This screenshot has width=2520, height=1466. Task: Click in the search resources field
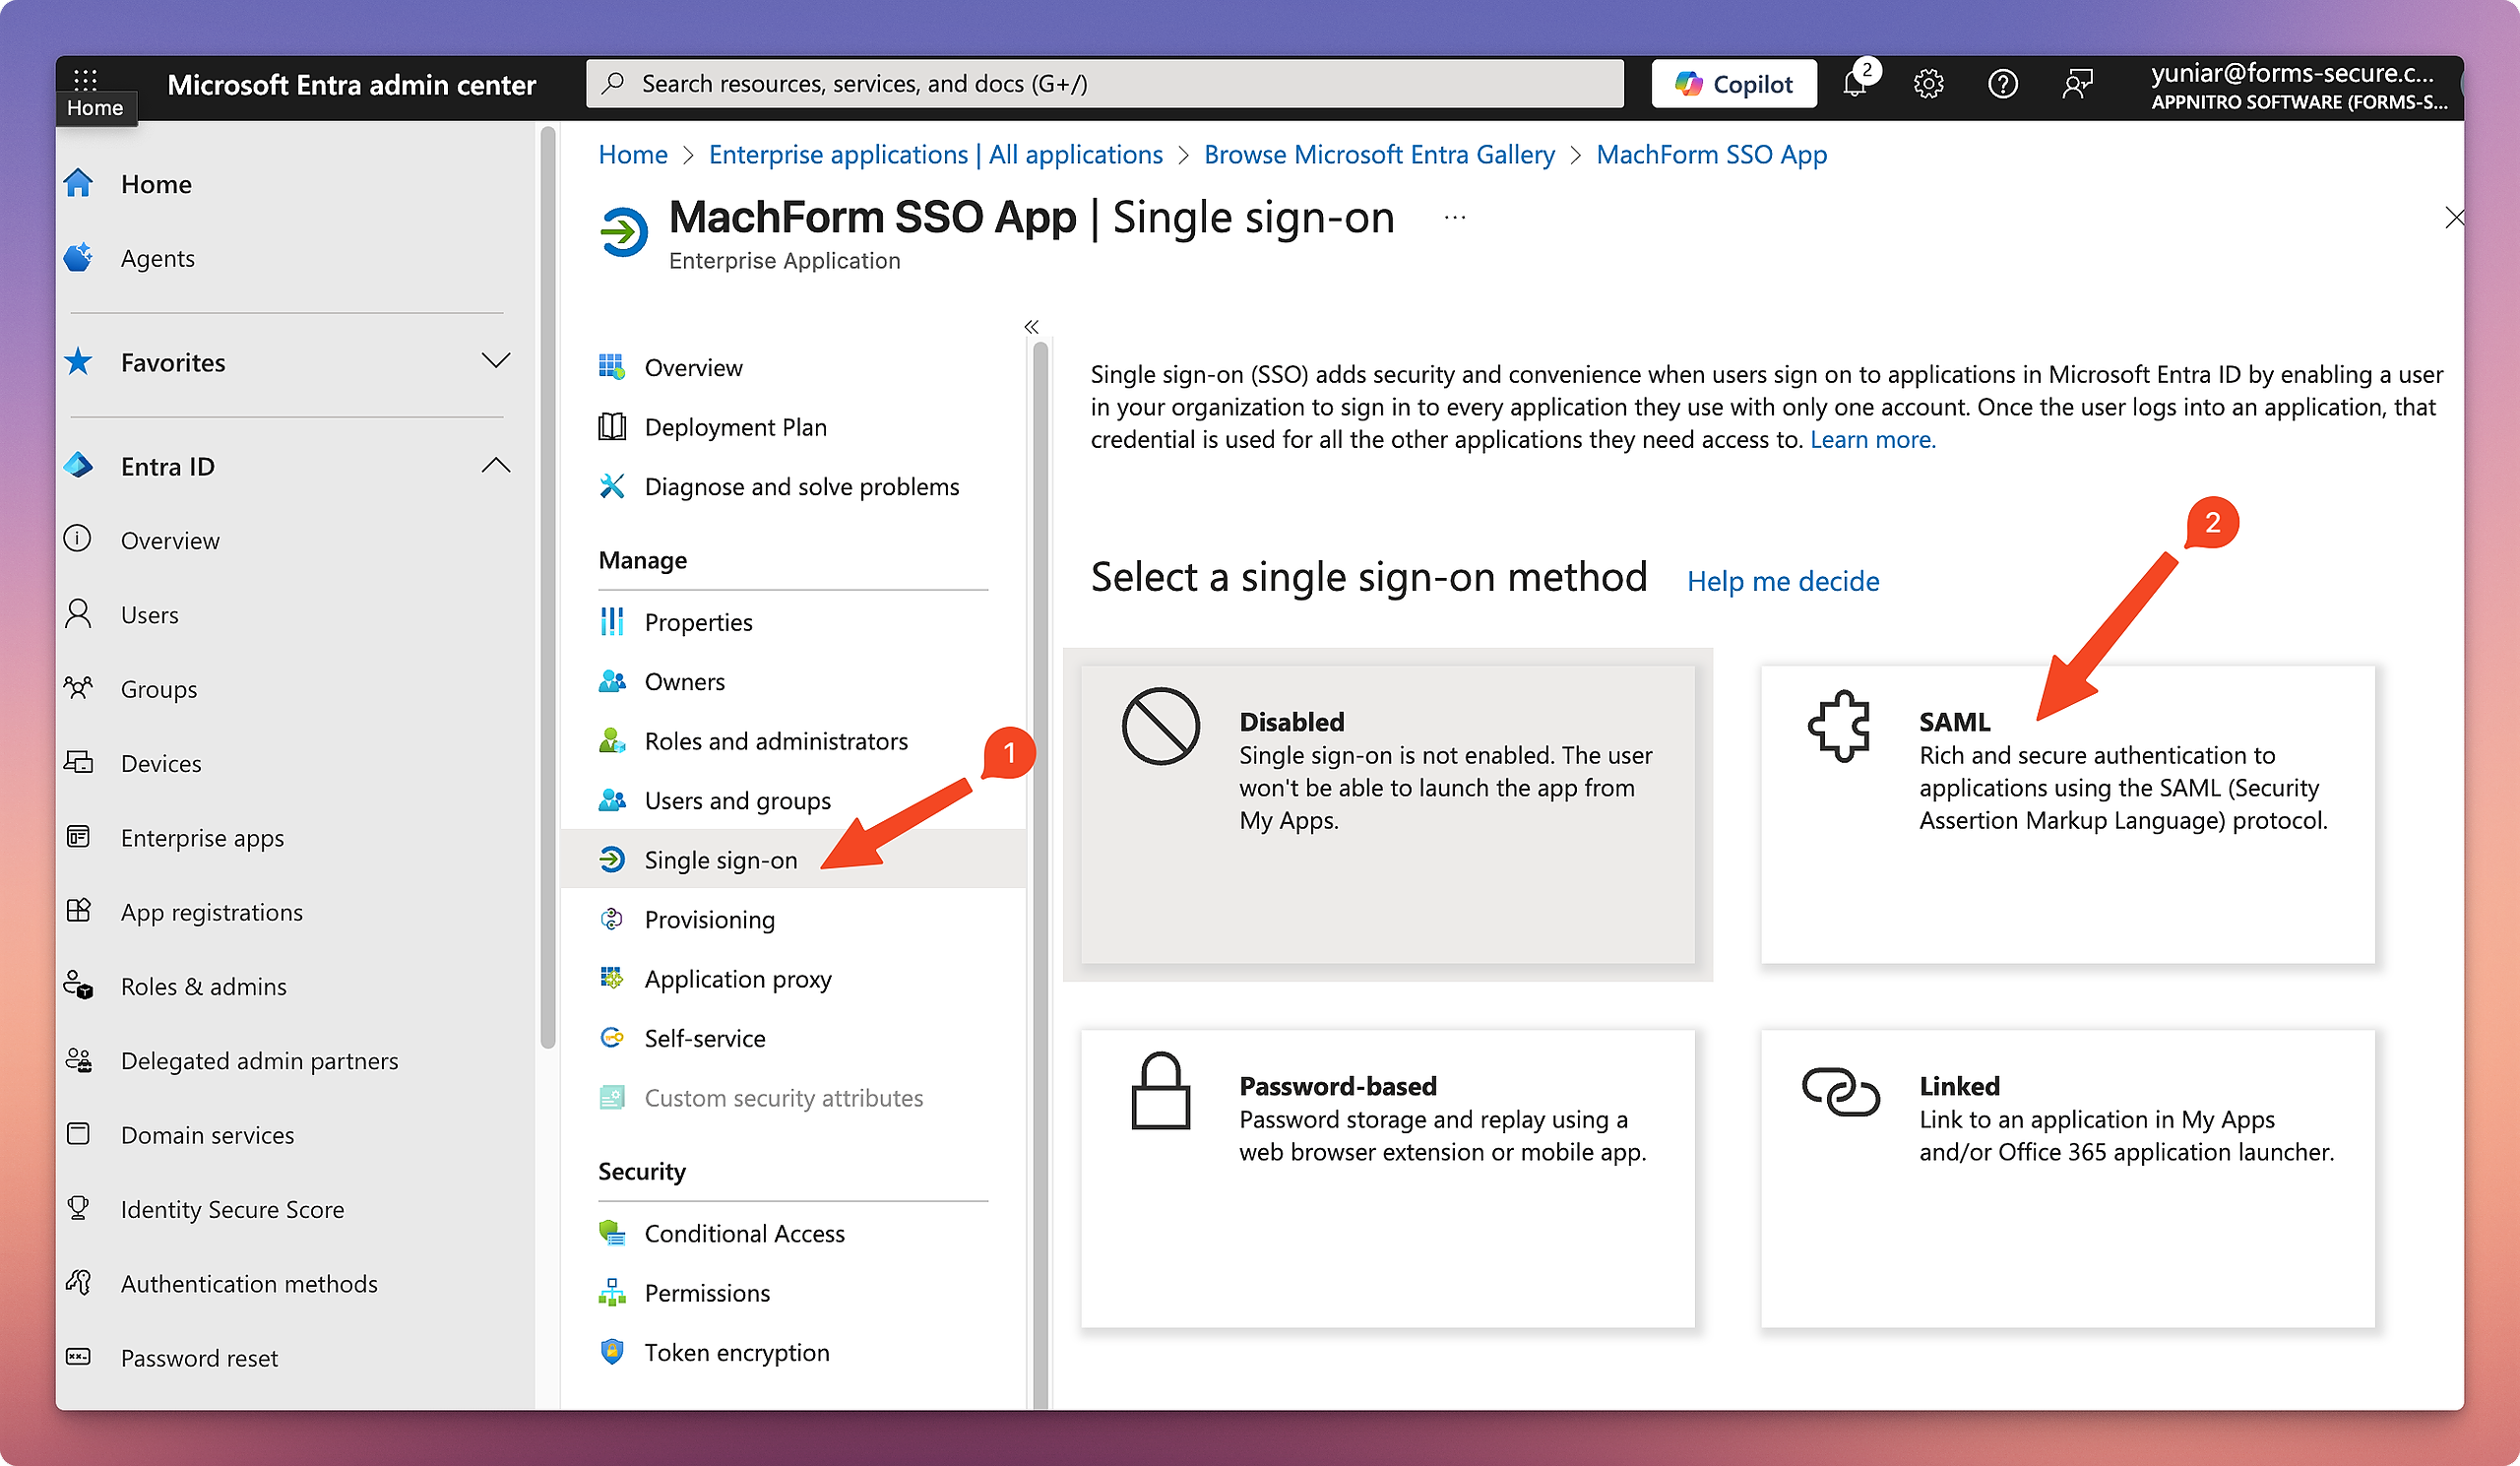[x=1104, y=84]
